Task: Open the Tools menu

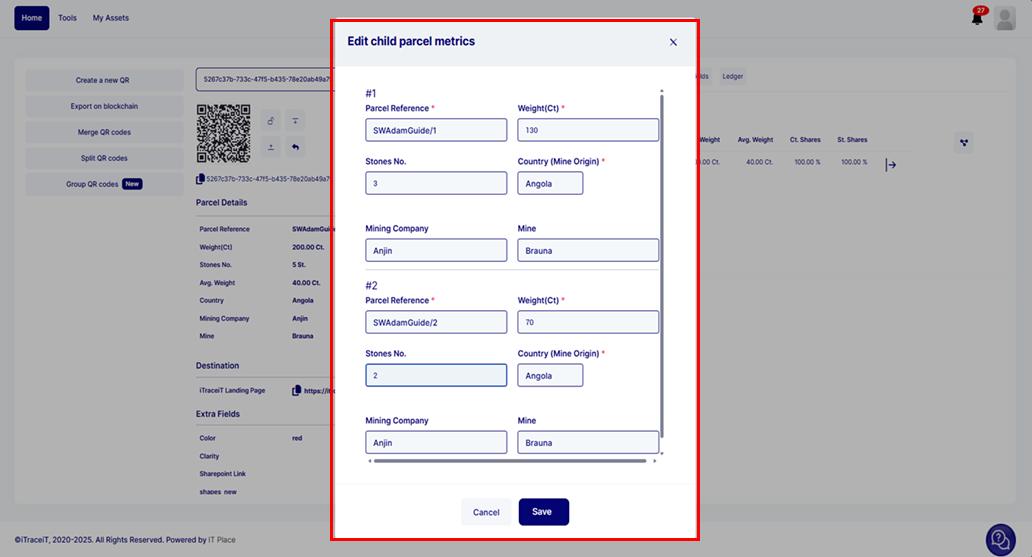Action: tap(67, 18)
